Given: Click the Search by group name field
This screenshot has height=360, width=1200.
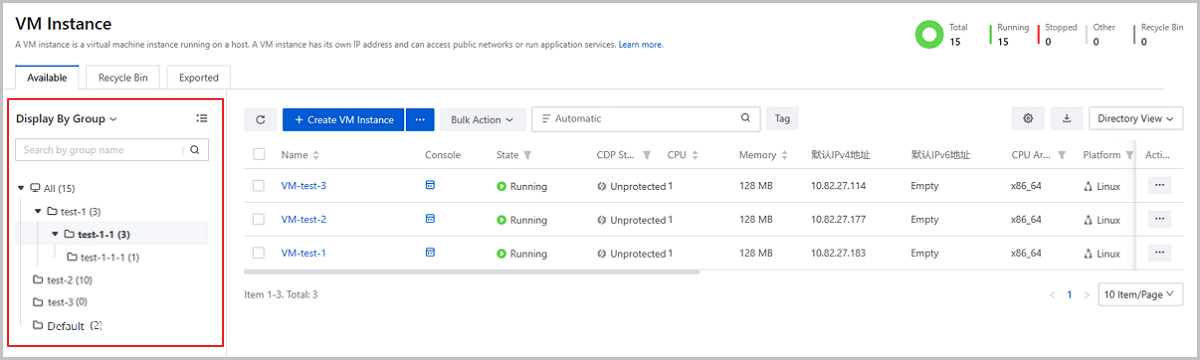Looking at the screenshot, I should point(100,150).
